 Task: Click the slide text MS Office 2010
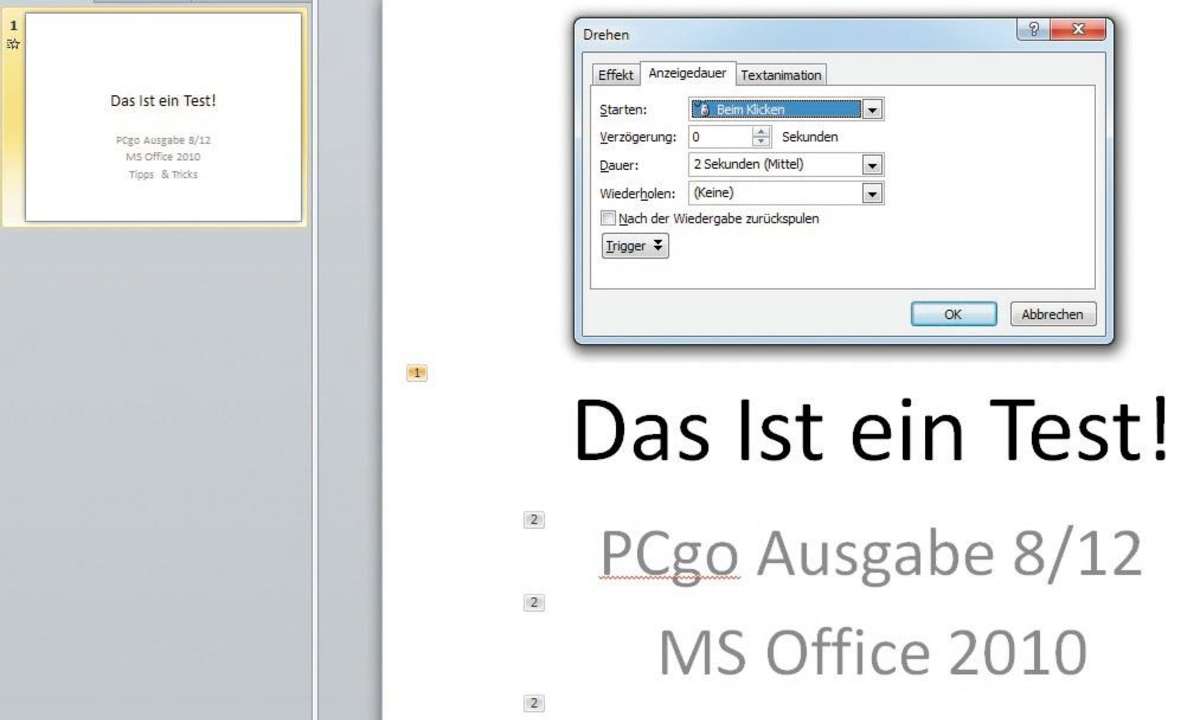pyautogui.click(x=872, y=651)
